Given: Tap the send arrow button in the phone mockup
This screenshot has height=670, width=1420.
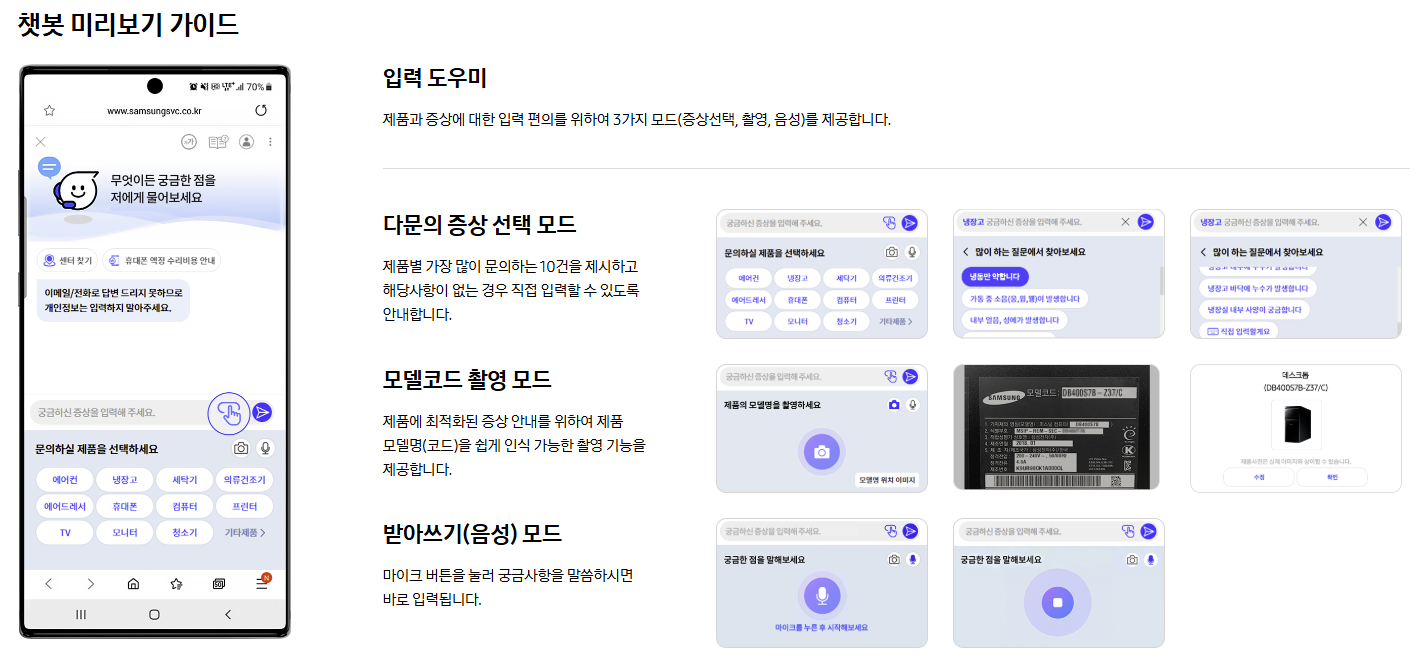Looking at the screenshot, I should pyautogui.click(x=262, y=412).
